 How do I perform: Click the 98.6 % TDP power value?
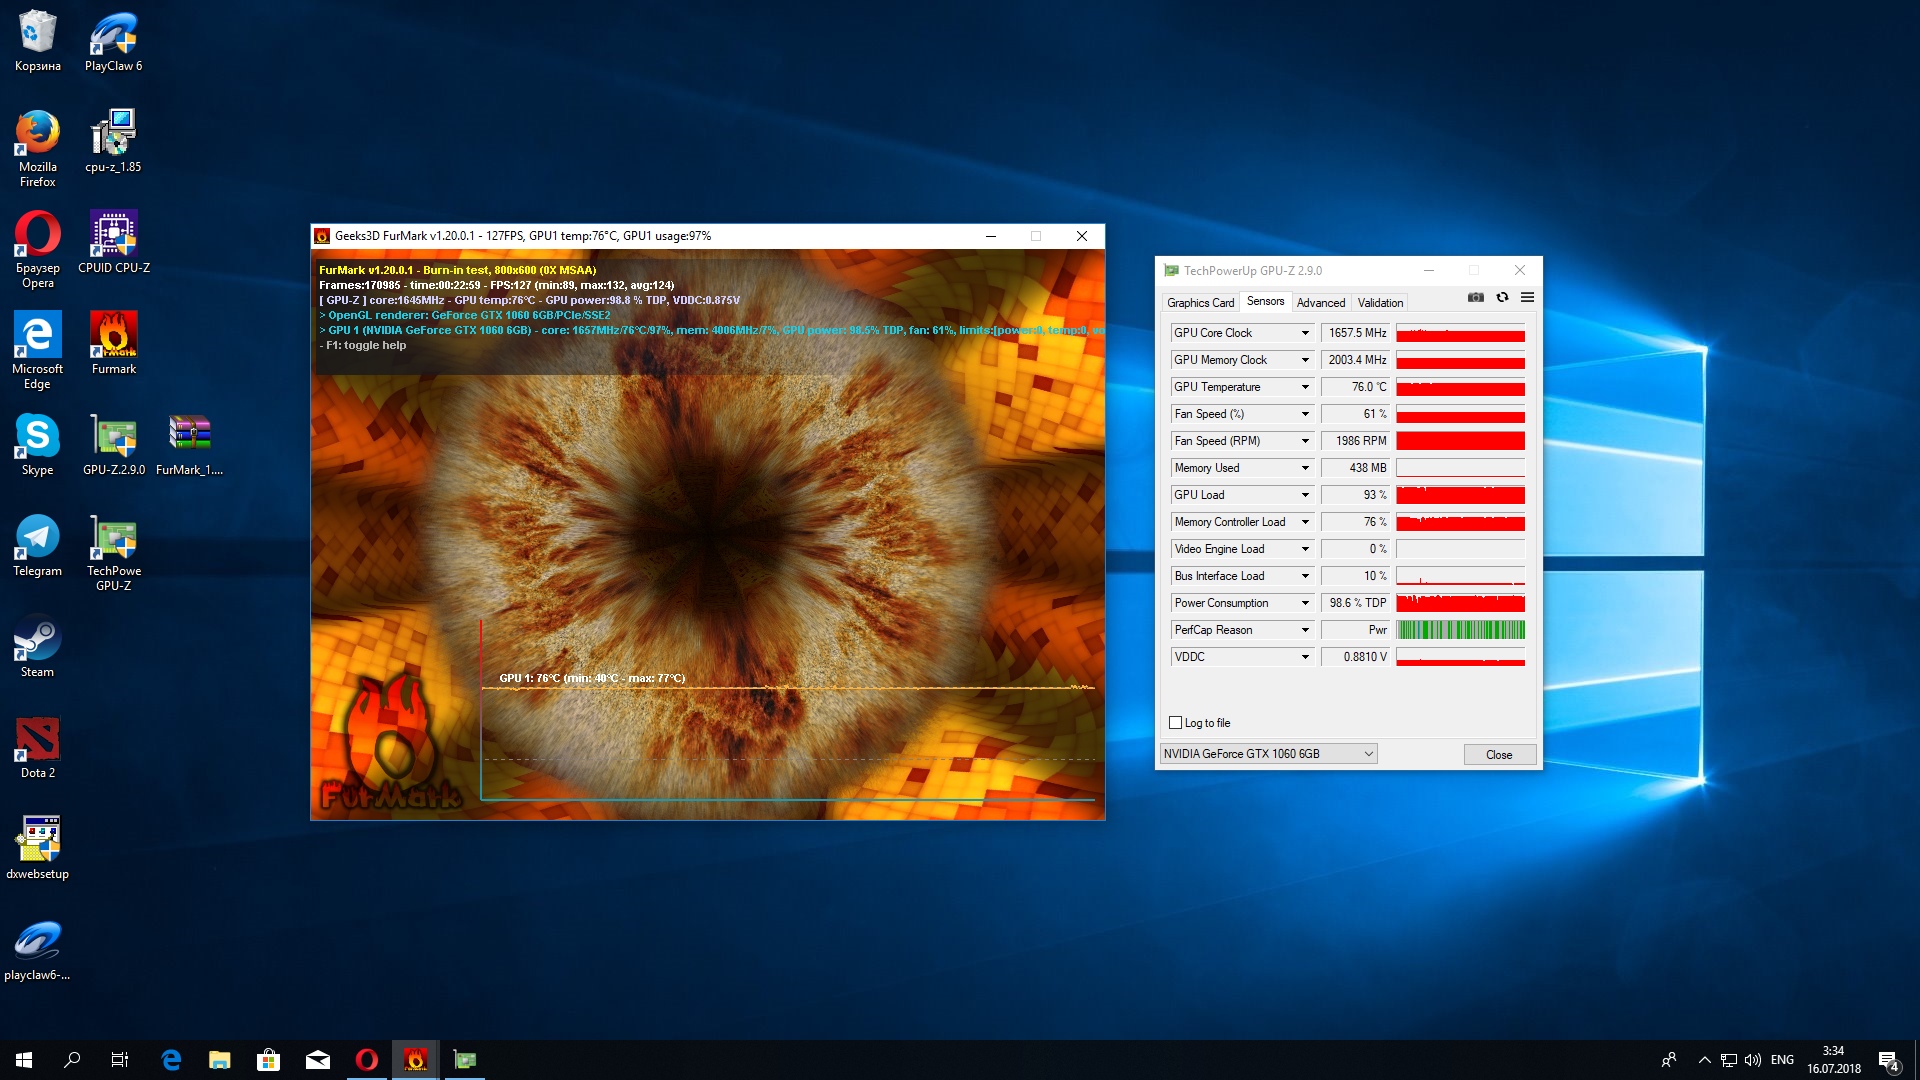coord(1356,603)
